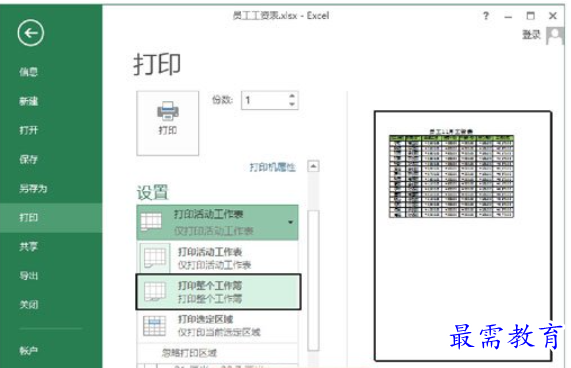Screen dimensions: 571x368
Task: Select 新建 in the sidebar
Action: (x=28, y=101)
